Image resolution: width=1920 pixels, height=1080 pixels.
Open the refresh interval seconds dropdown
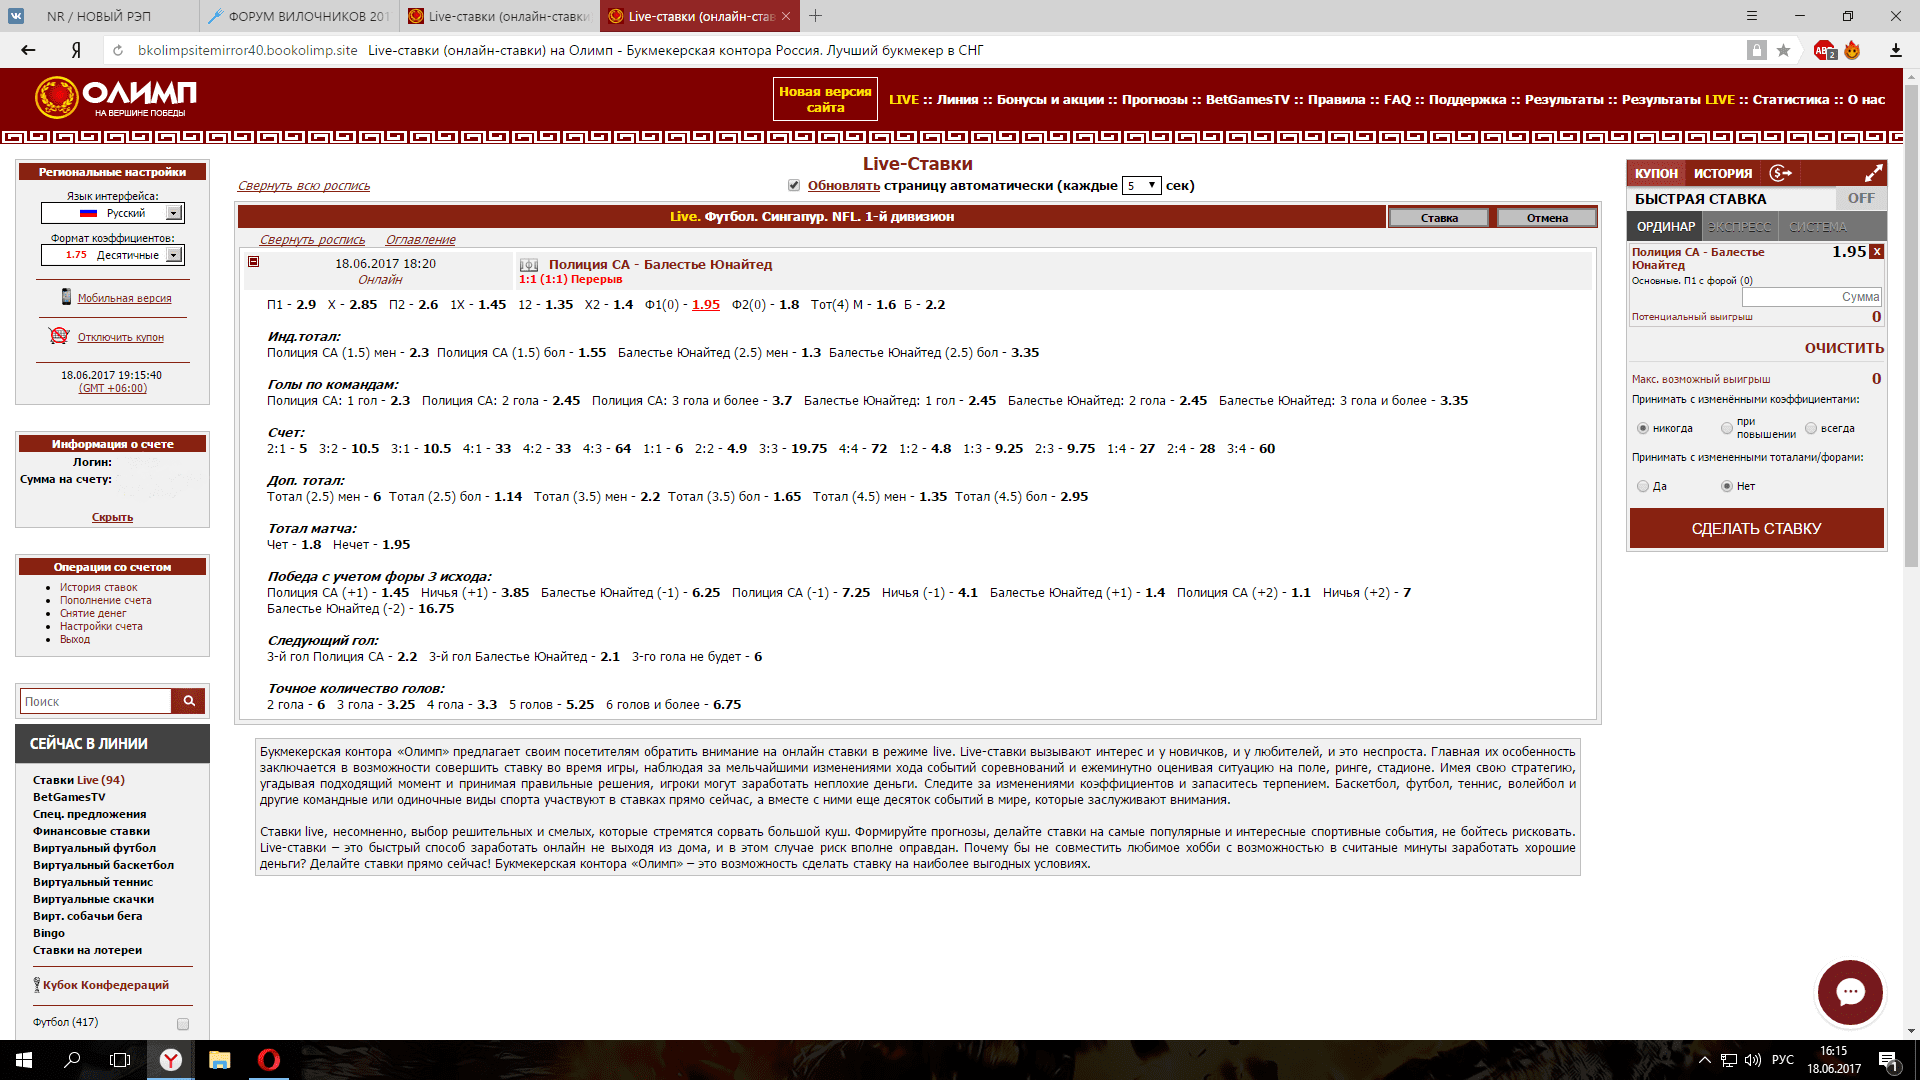click(x=1141, y=185)
